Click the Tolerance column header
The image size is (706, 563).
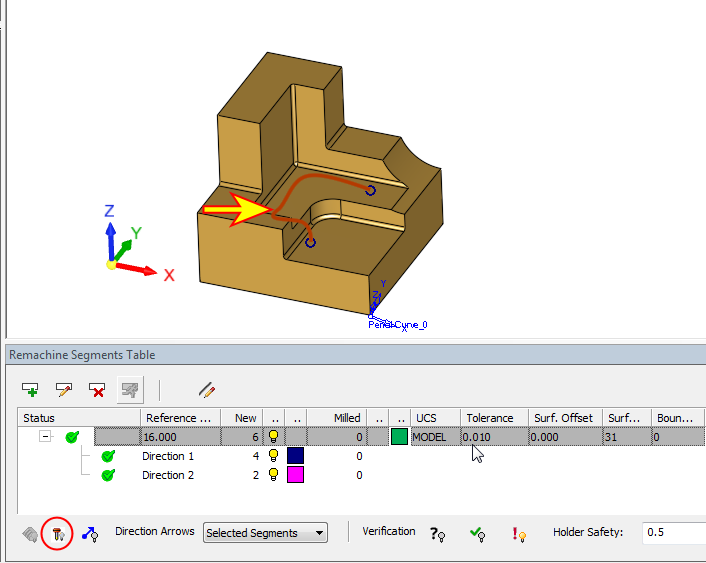coord(490,418)
